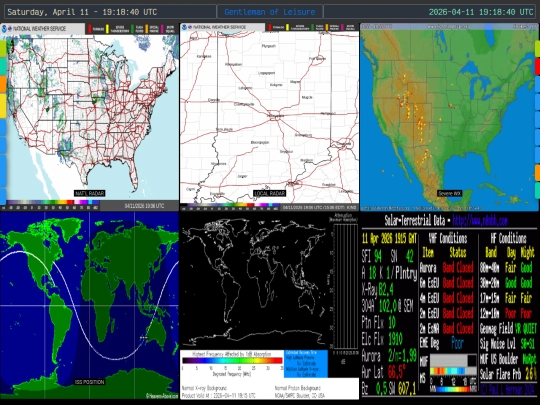Click the "HF Conditions" heading
Image resolution: width=540 pixels, height=405 pixels.
pos(508,238)
